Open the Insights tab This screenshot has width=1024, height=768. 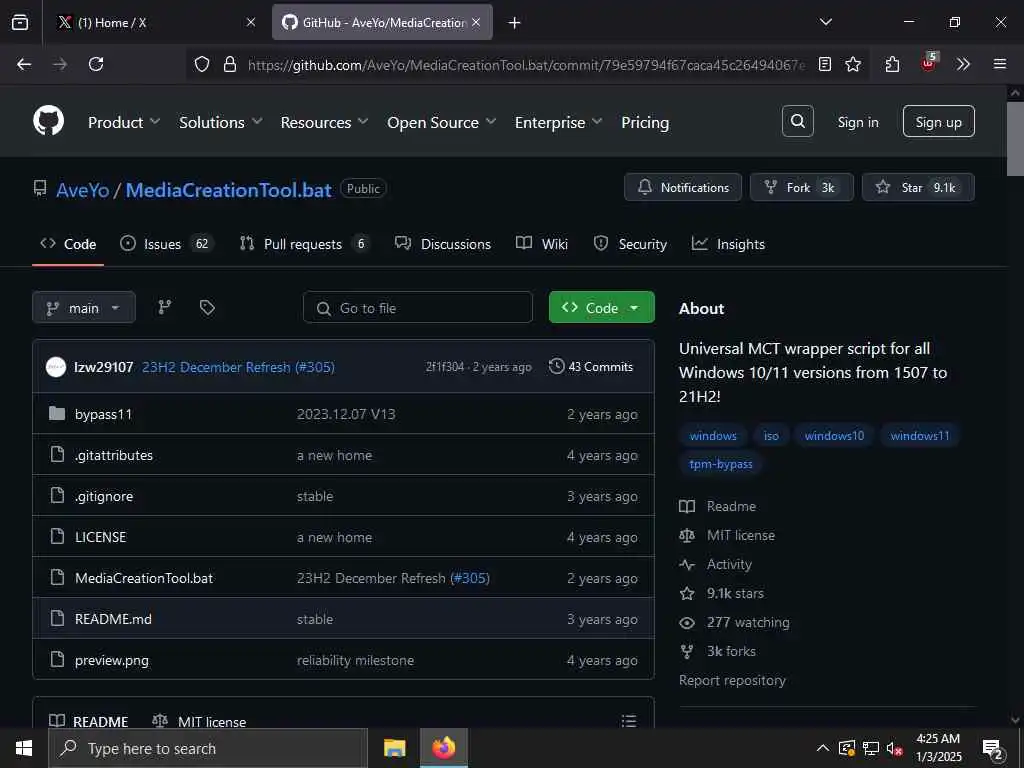pyautogui.click(x=728, y=244)
